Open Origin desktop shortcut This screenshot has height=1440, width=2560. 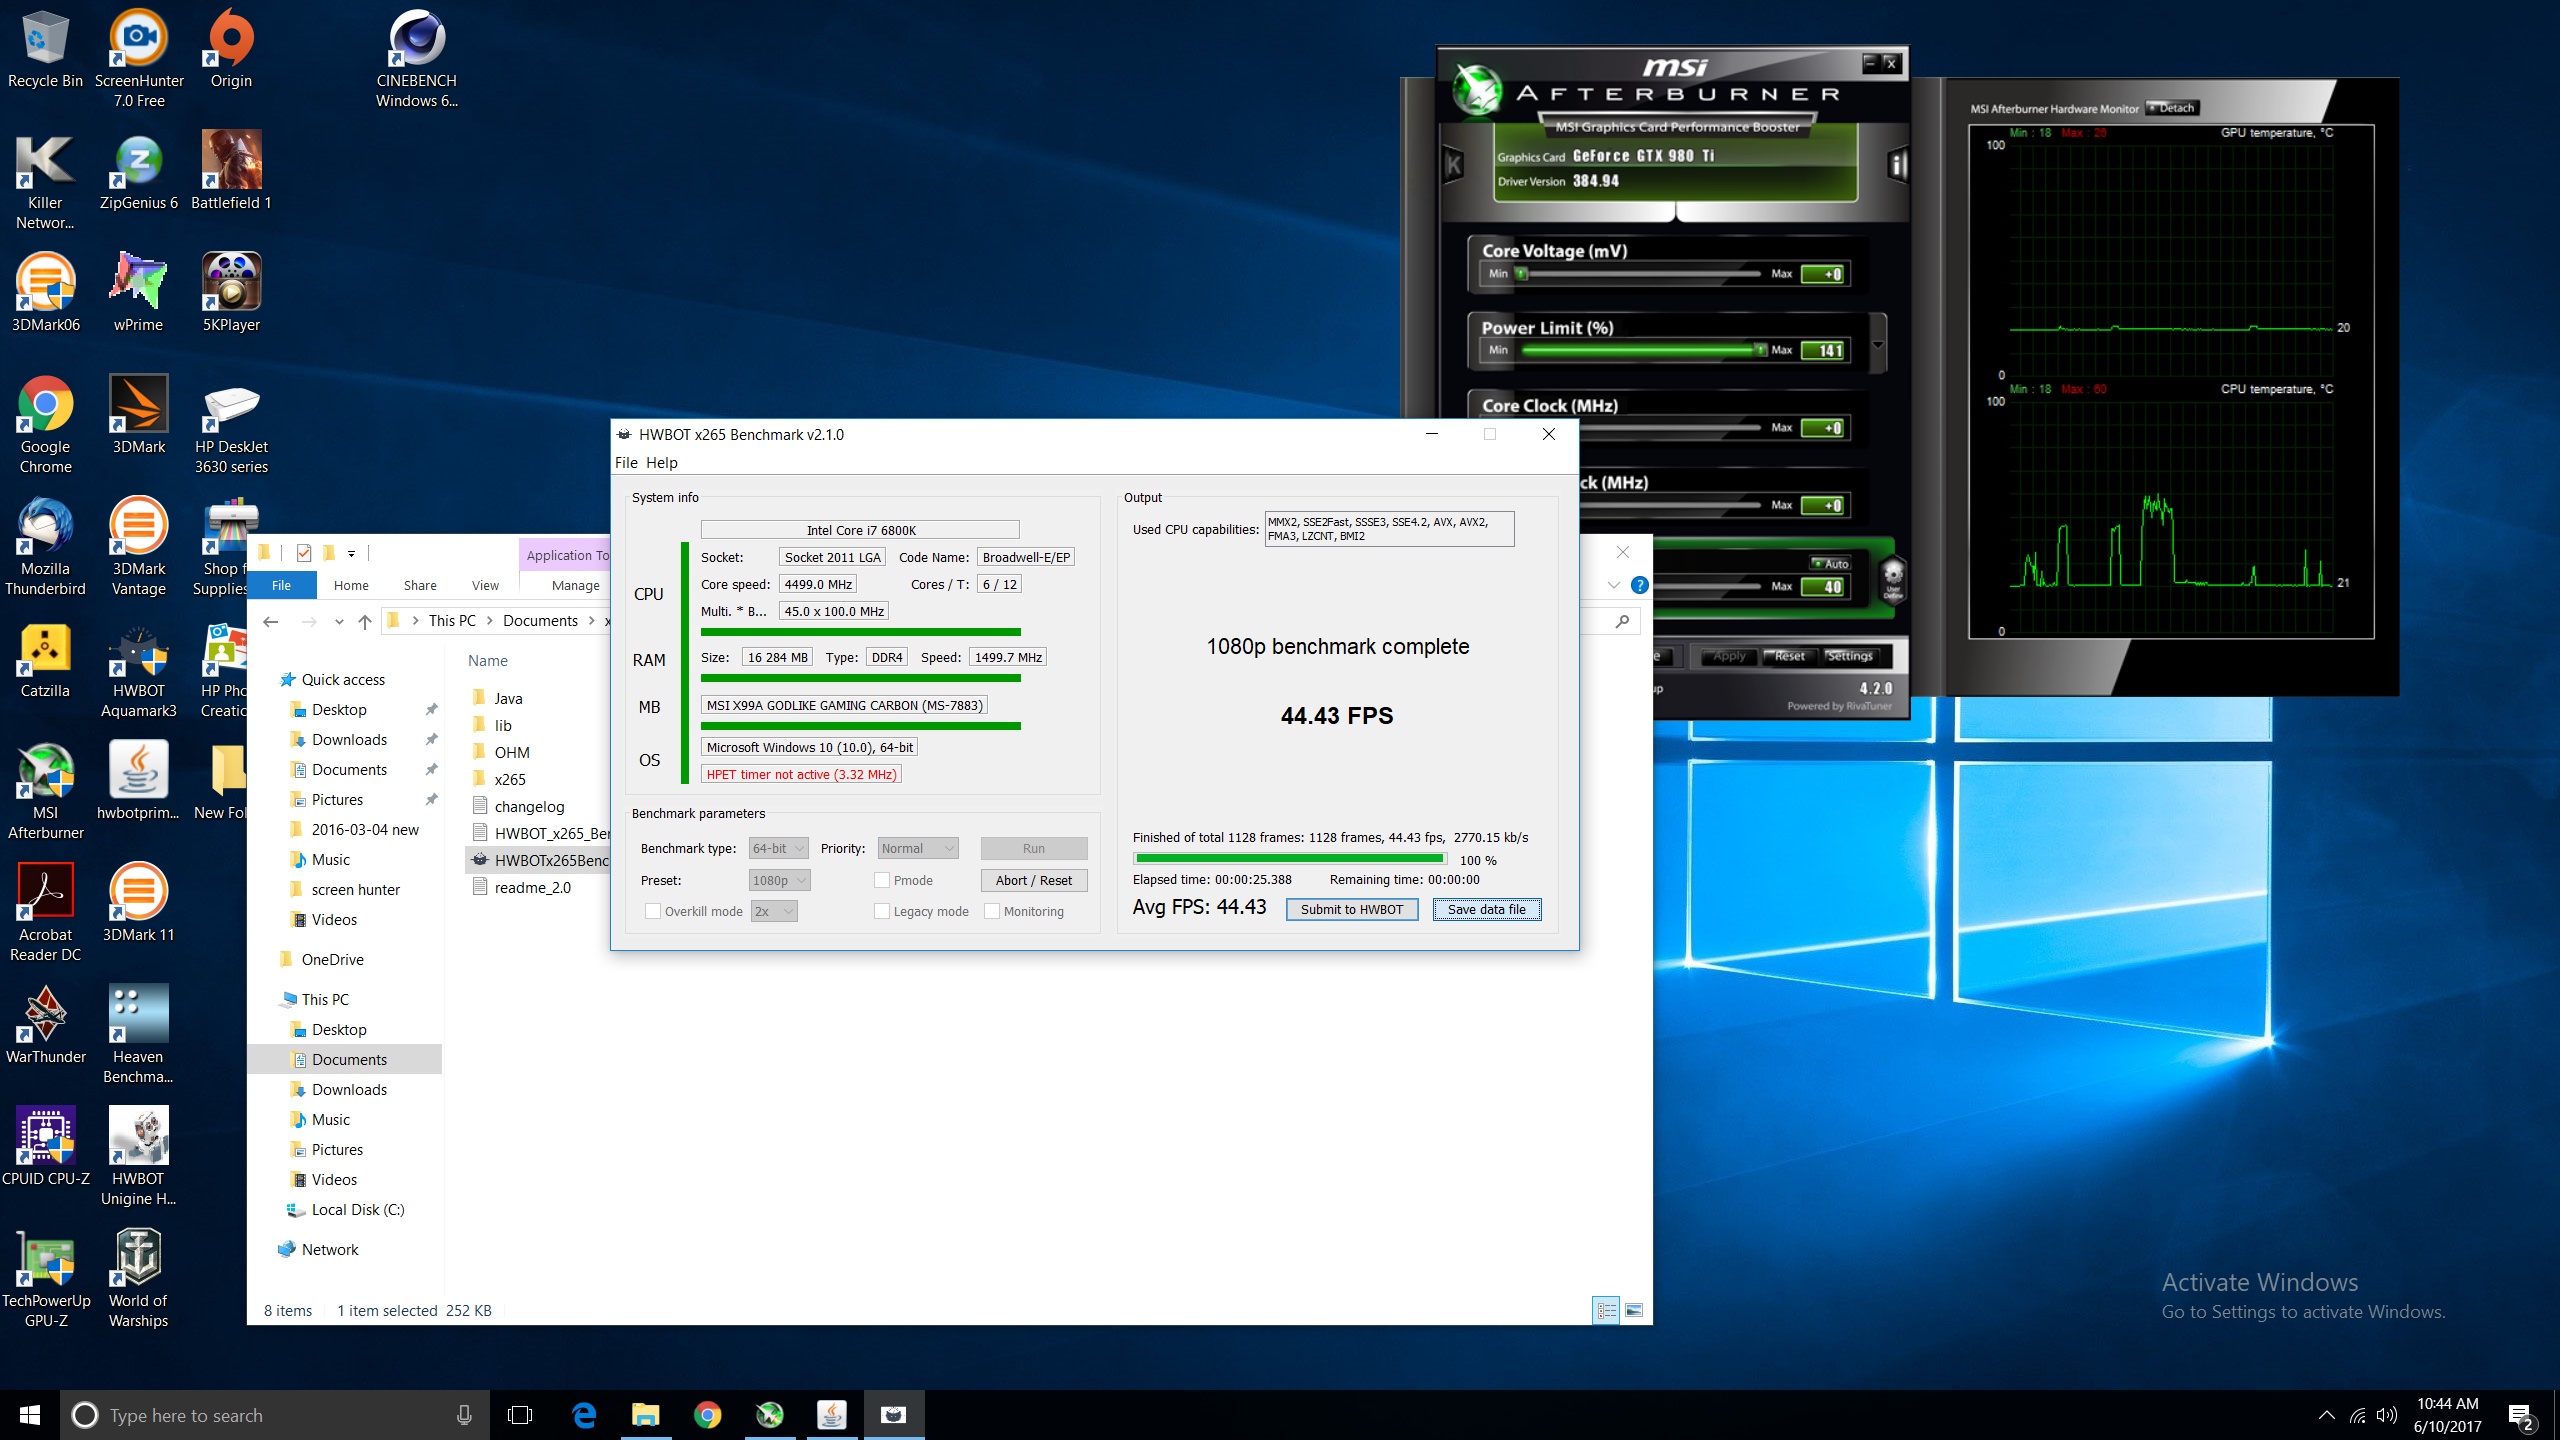231,50
